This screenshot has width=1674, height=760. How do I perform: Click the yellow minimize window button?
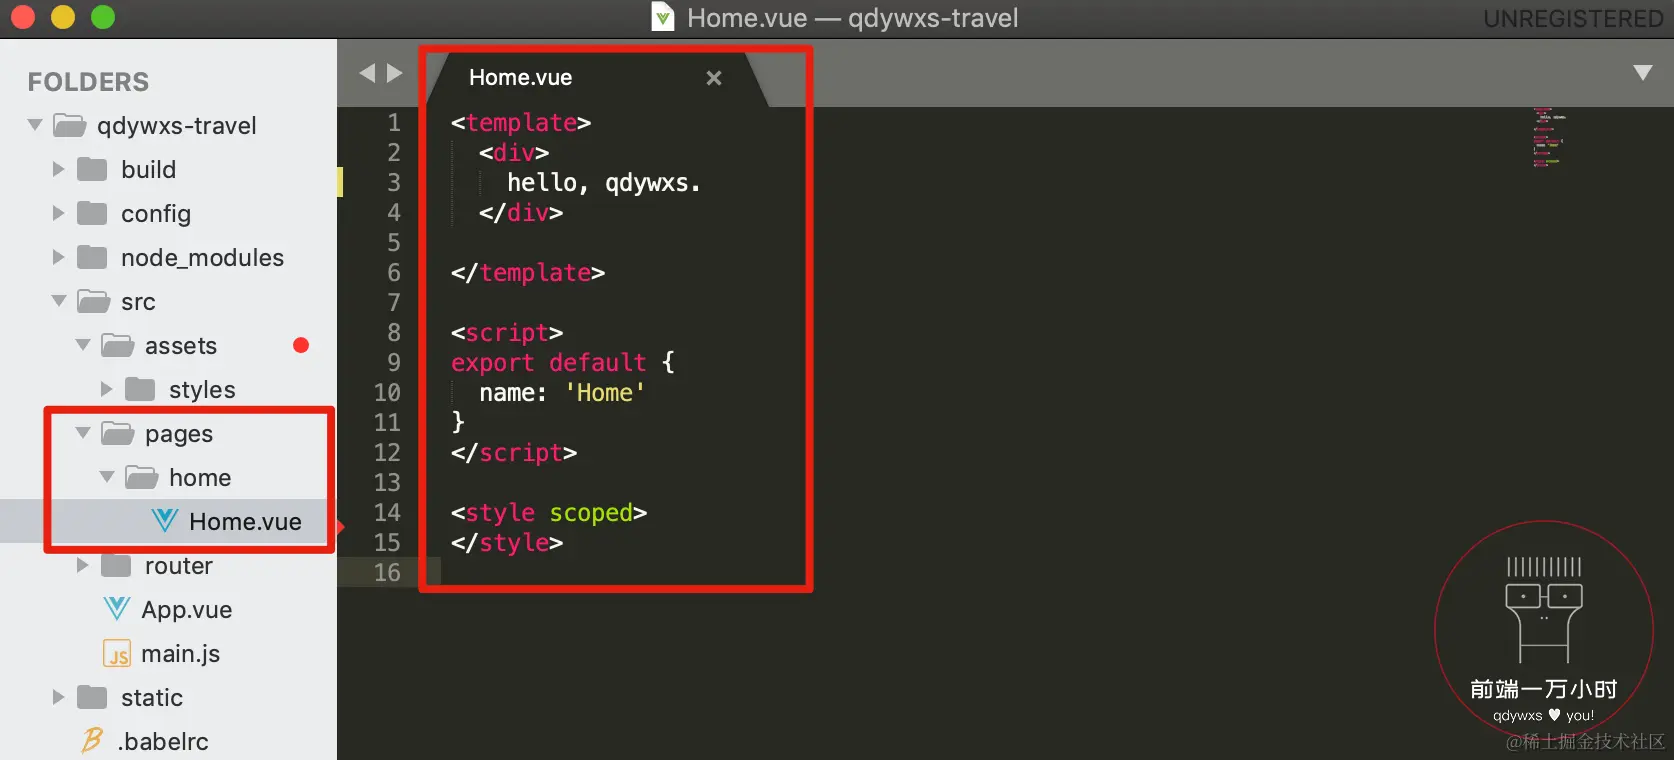point(63,17)
